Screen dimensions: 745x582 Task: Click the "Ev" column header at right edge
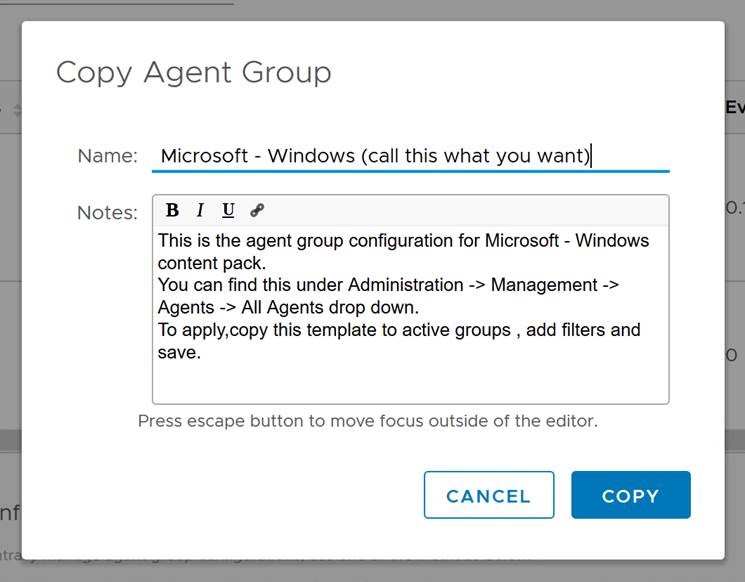click(x=734, y=107)
